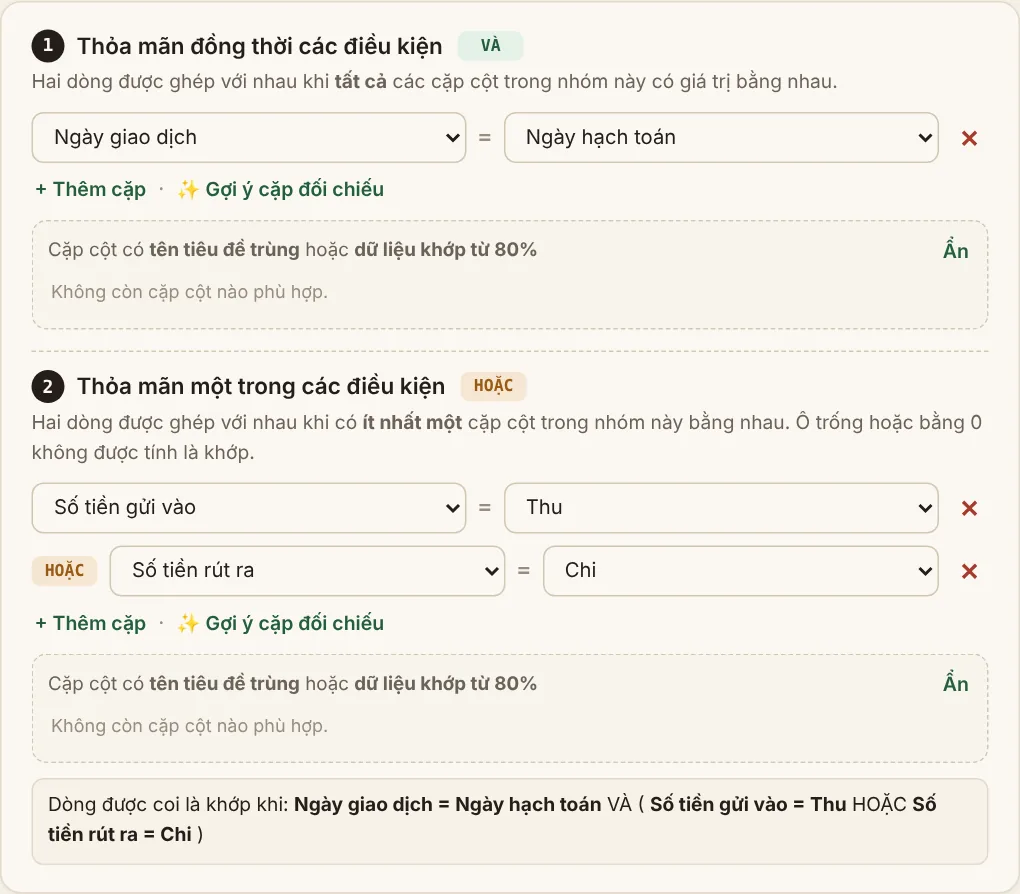Screen dimensions: 1020x894
Task: Click heading "Thỏa mãn đồng thời các điều kiện"
Action: 260,46
